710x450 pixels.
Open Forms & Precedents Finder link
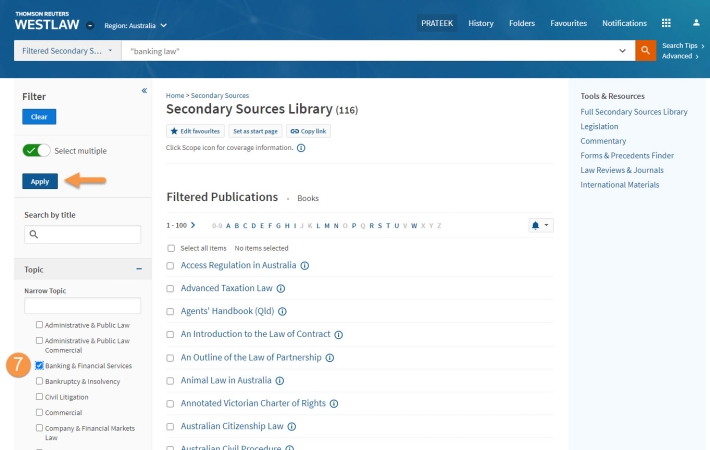(627, 155)
